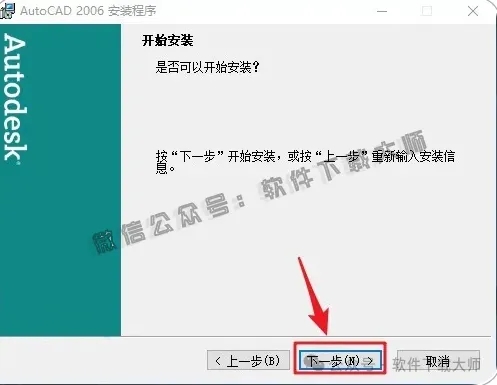Click the Autodesk logo in side banner
This screenshot has height=385, width=497.
coord(15,99)
